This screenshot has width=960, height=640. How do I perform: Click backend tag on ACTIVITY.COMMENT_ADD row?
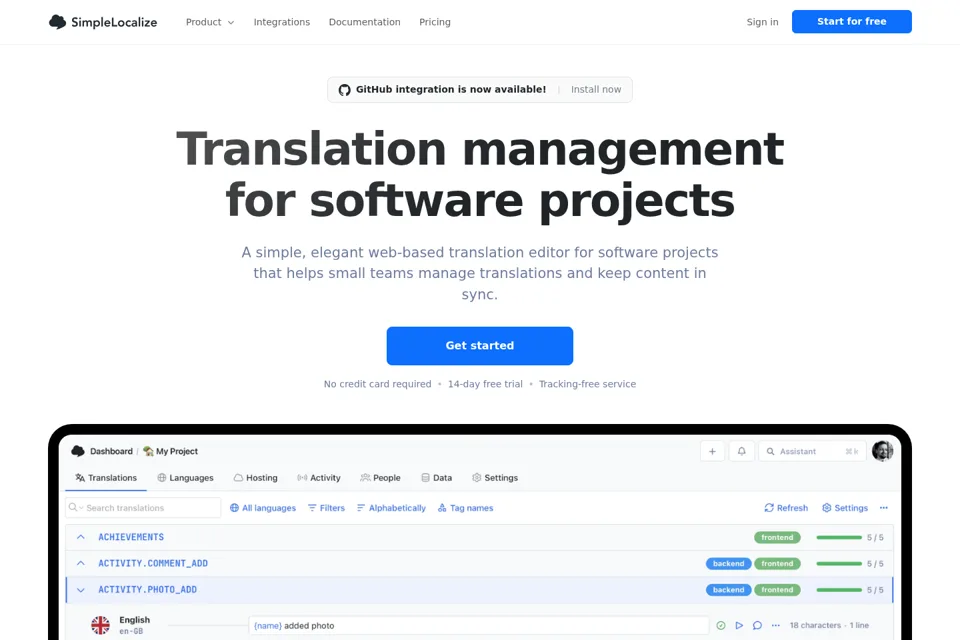[728, 563]
